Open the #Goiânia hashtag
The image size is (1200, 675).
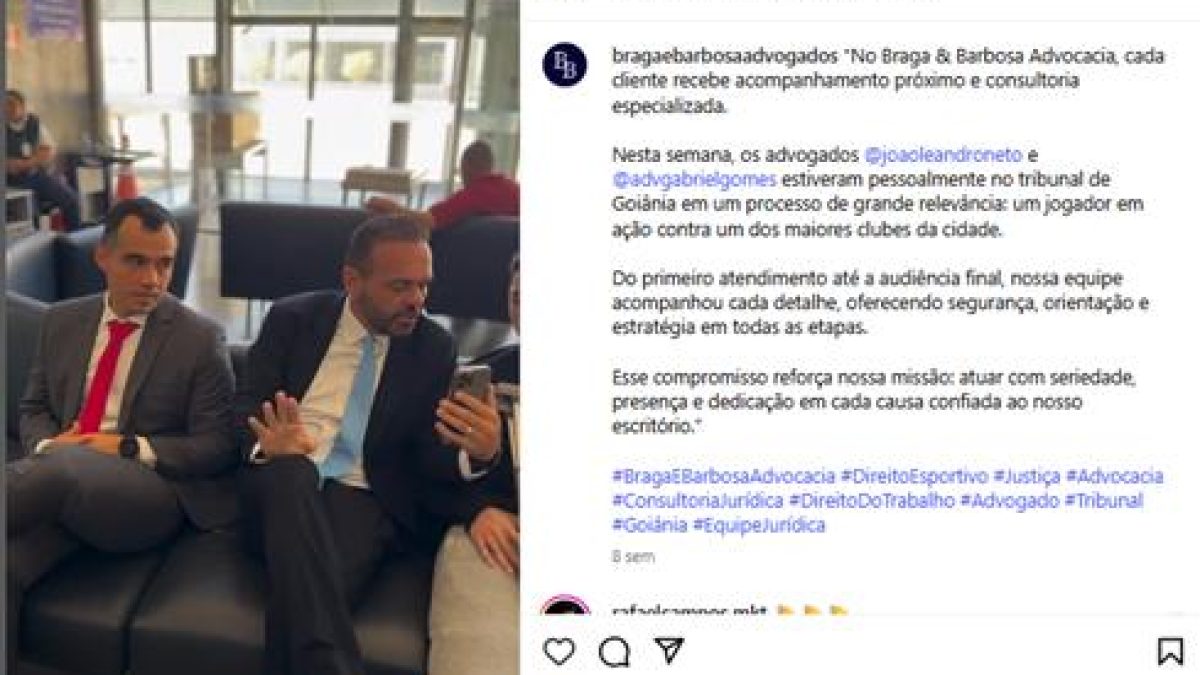pos(649,526)
